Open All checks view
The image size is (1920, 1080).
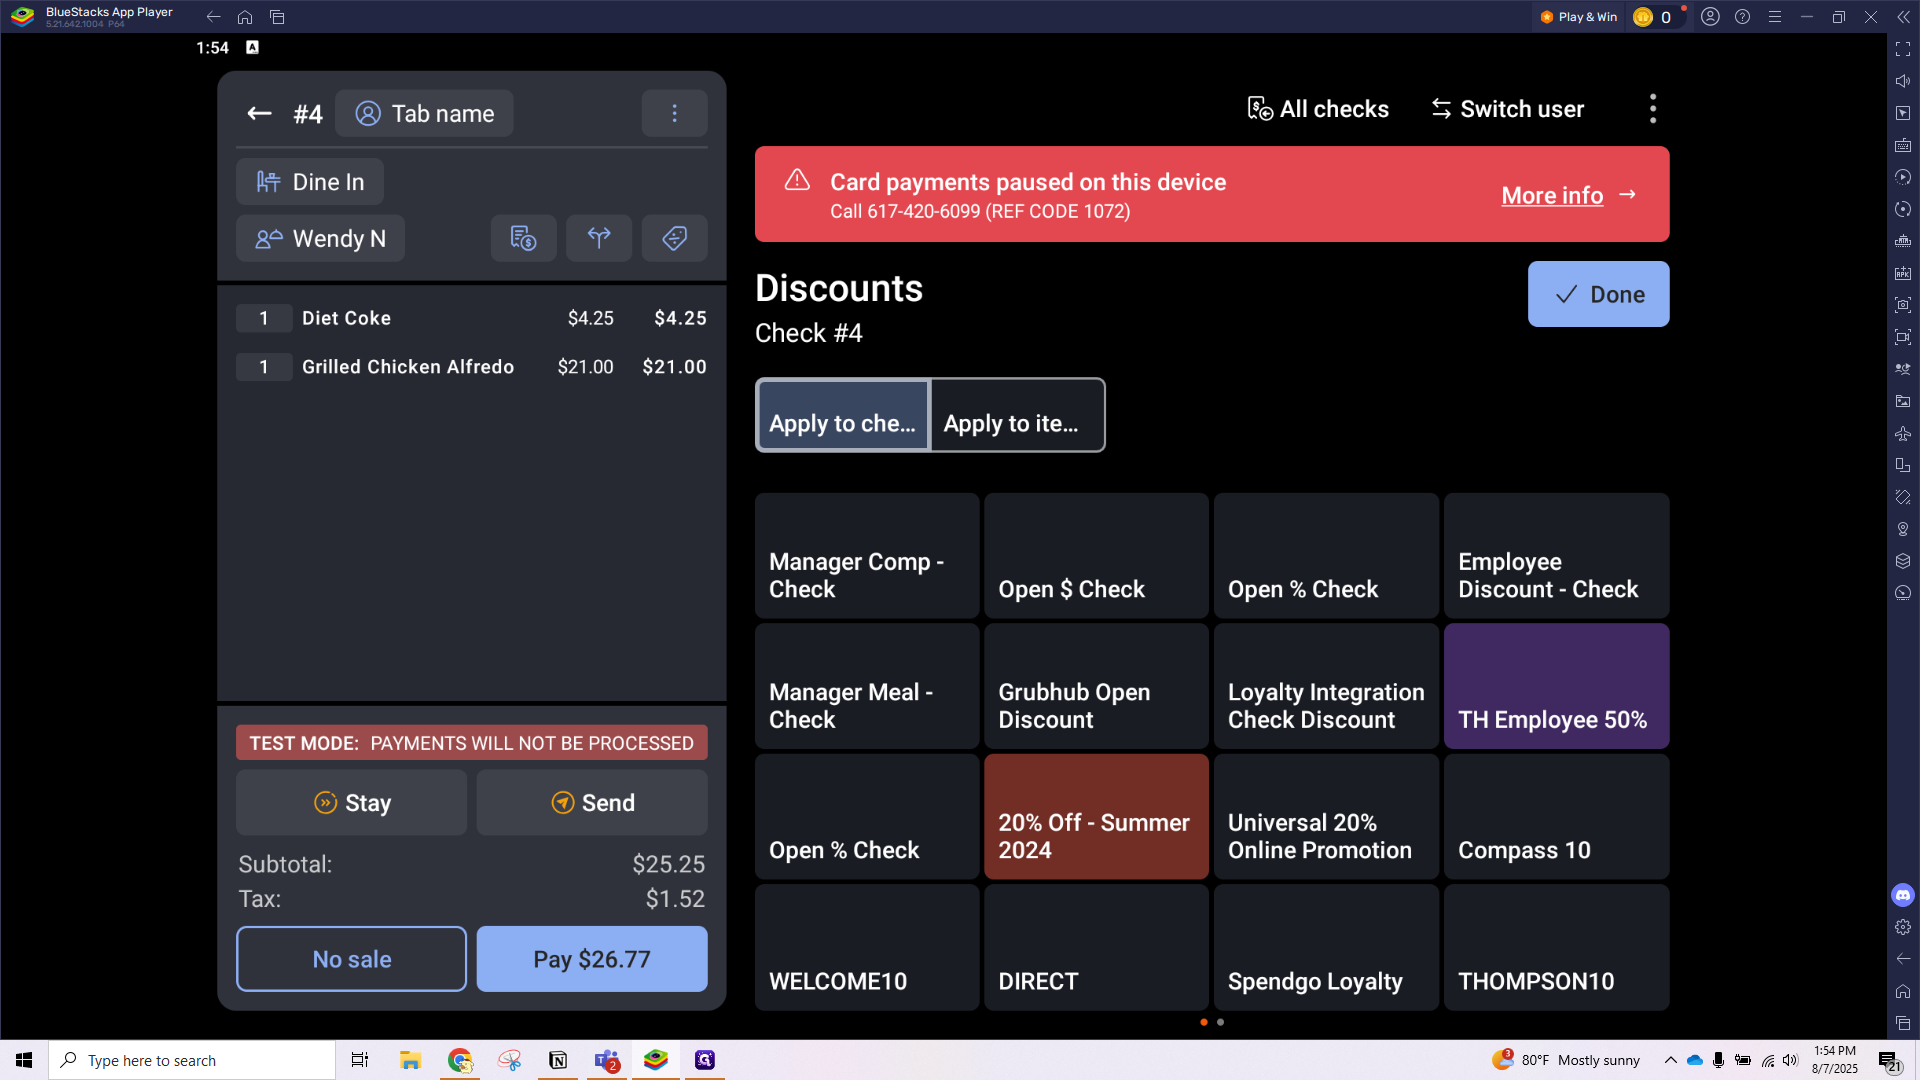point(1318,109)
